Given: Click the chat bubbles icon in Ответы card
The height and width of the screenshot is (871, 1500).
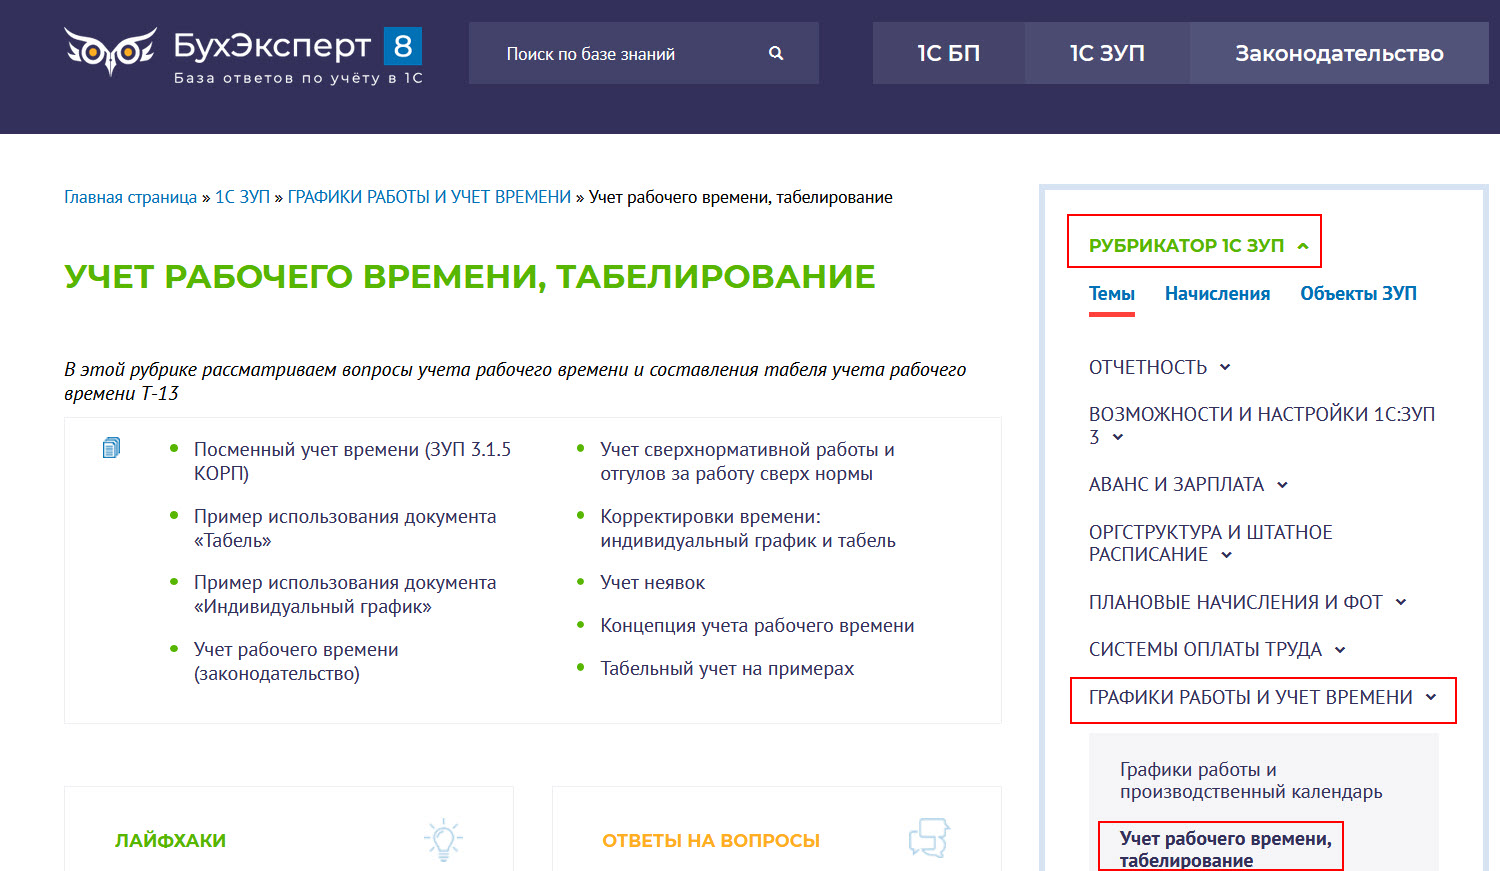Looking at the screenshot, I should click(x=929, y=838).
